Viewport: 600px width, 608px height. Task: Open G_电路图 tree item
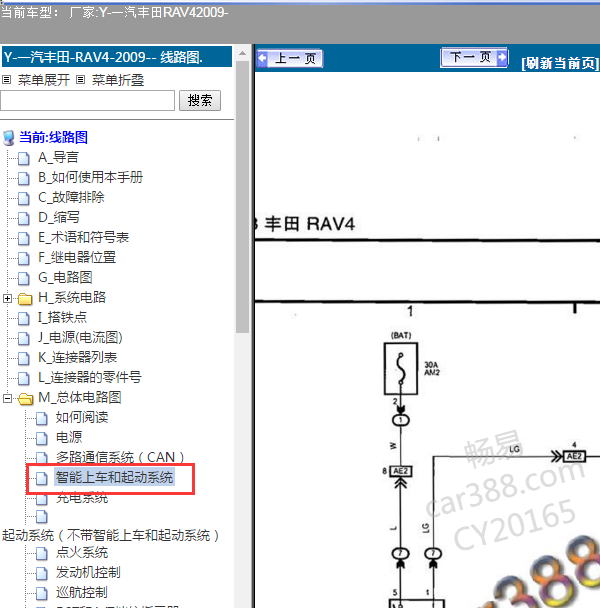click(65, 278)
